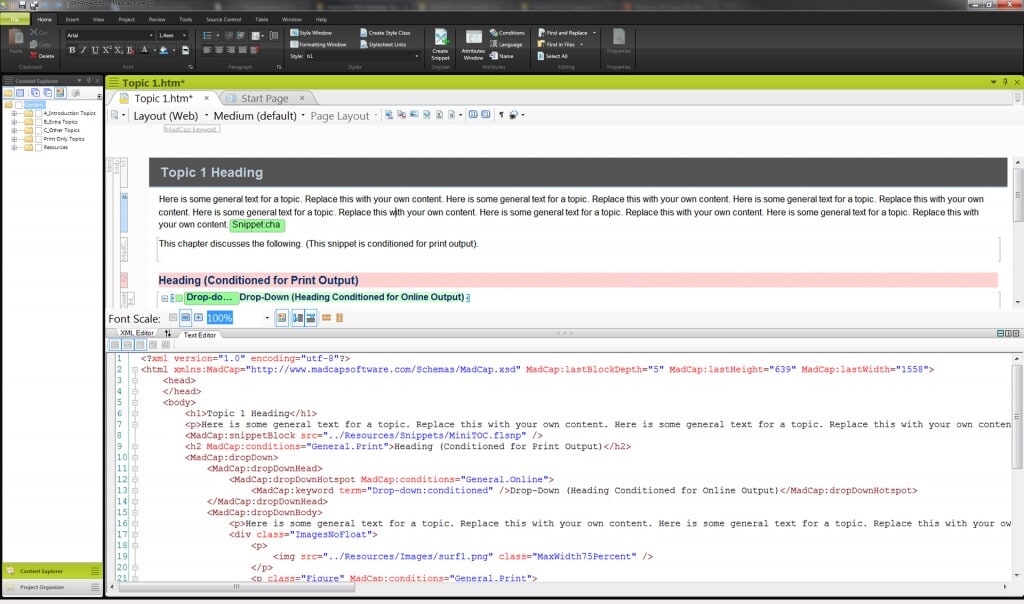Expand the C_Other Topics folder
Viewport: 1024px width, 604px height.
click(15, 130)
